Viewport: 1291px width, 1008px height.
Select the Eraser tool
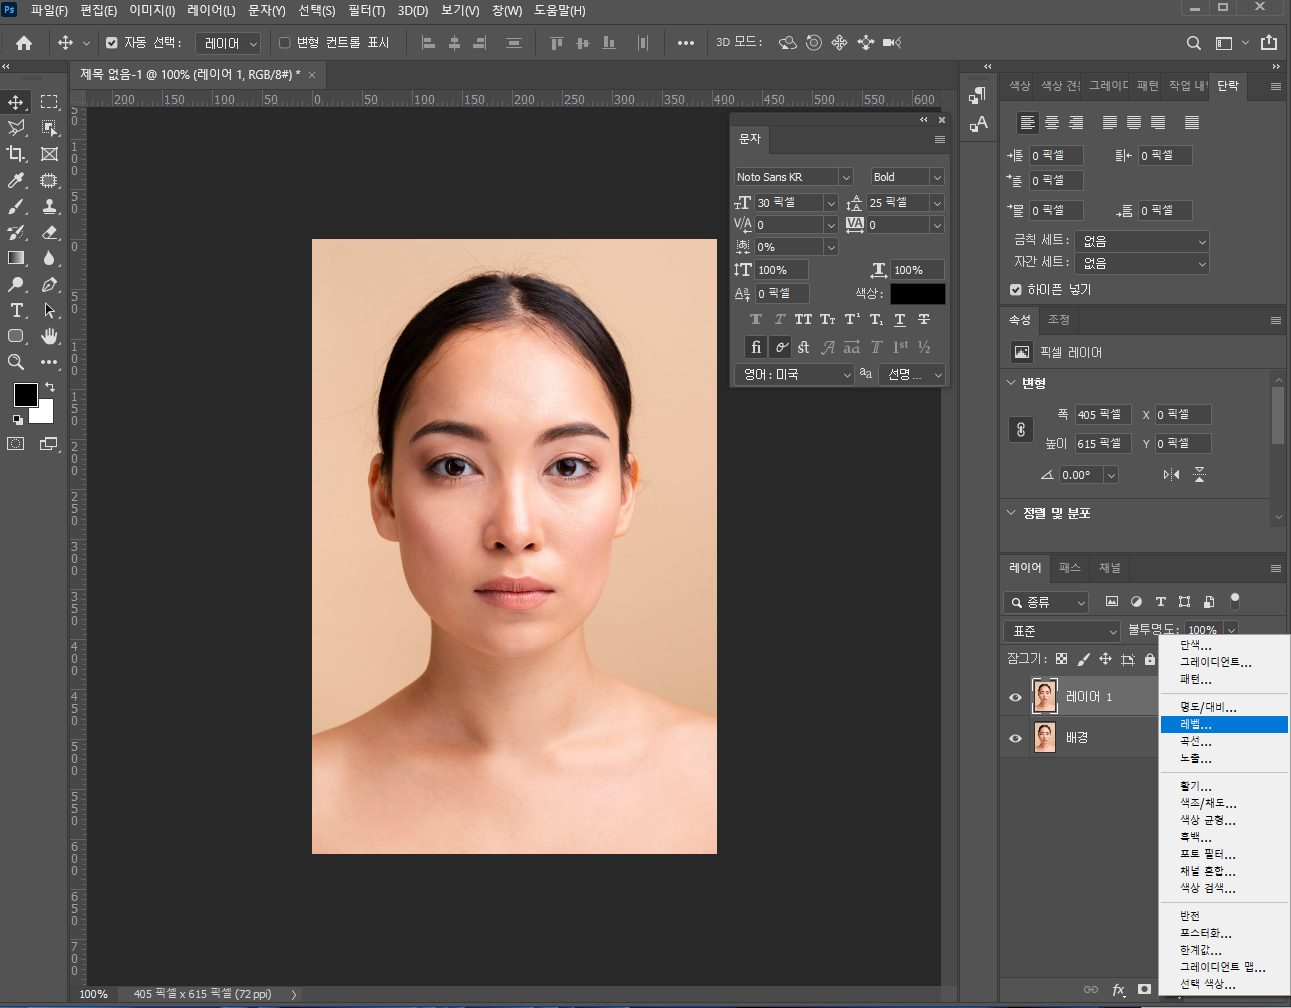point(49,232)
